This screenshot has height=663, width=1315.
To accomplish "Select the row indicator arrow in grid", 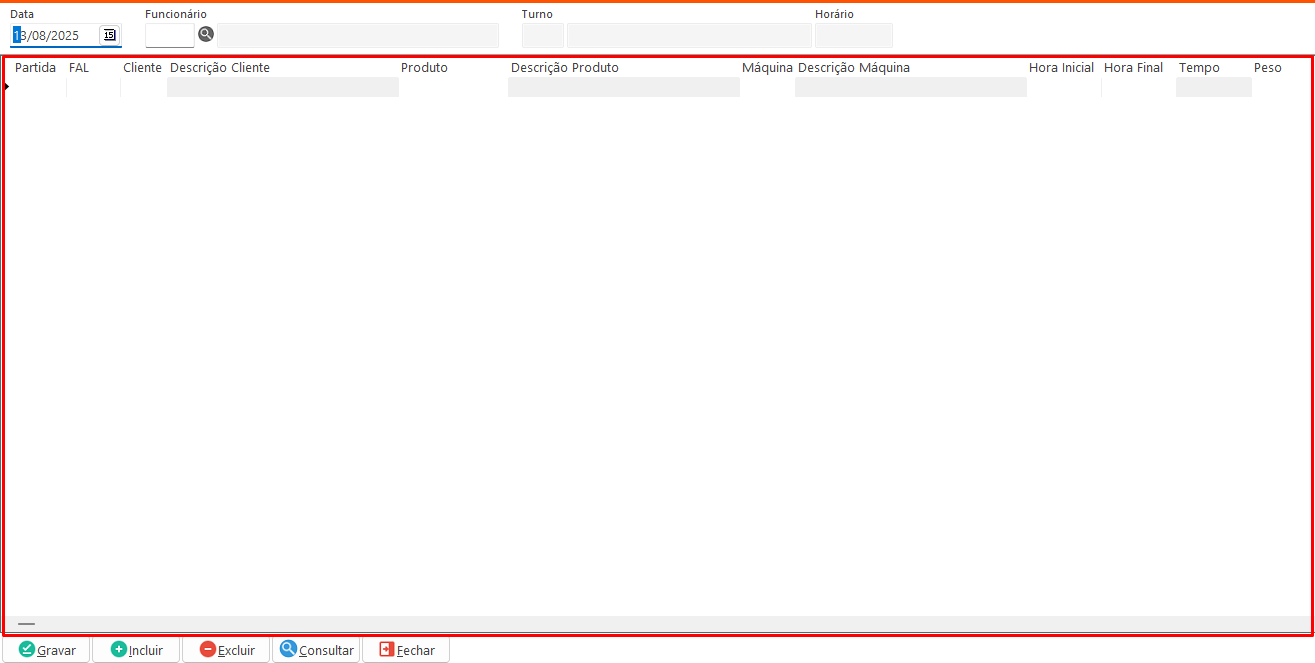I will pyautogui.click(x=7, y=87).
